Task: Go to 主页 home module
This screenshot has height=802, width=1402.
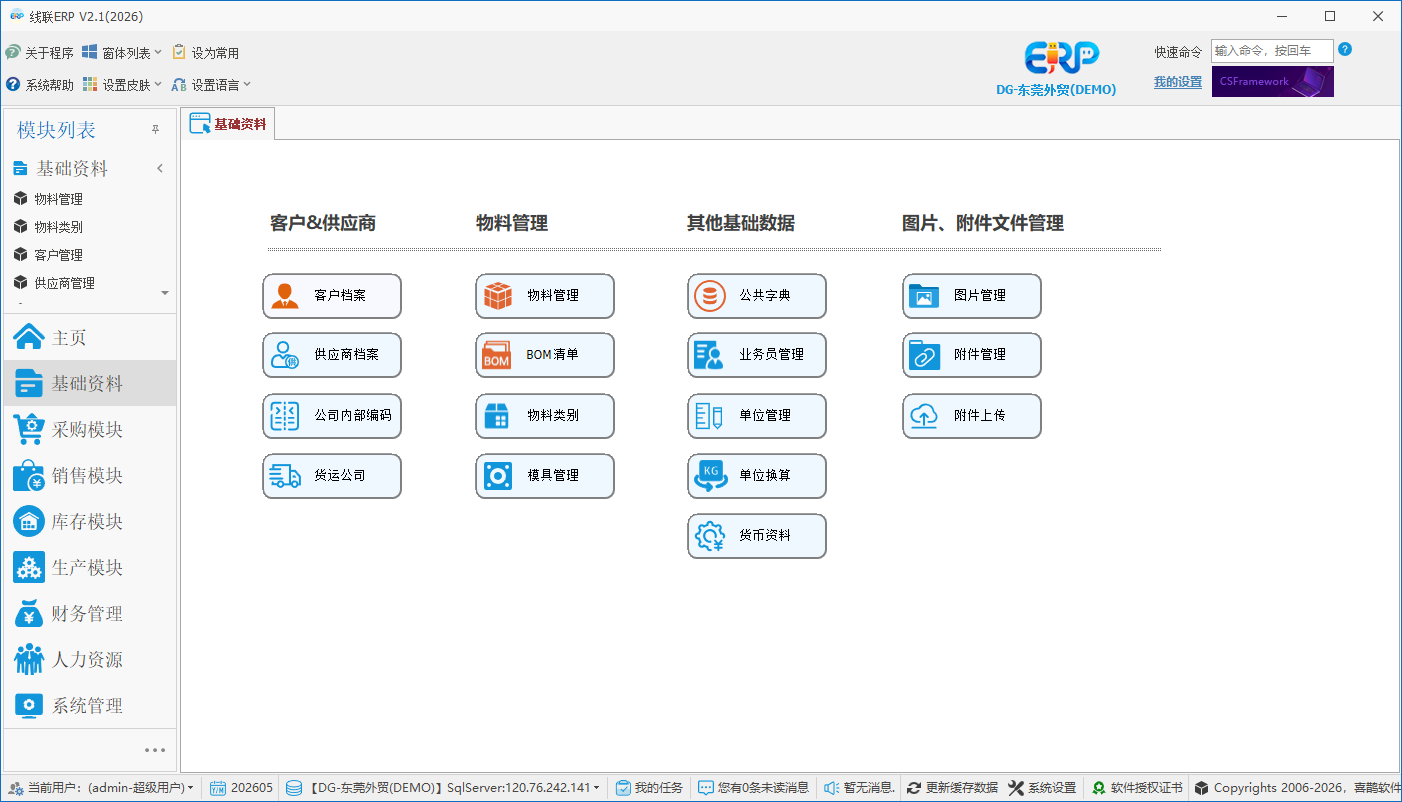Action: click(x=90, y=338)
